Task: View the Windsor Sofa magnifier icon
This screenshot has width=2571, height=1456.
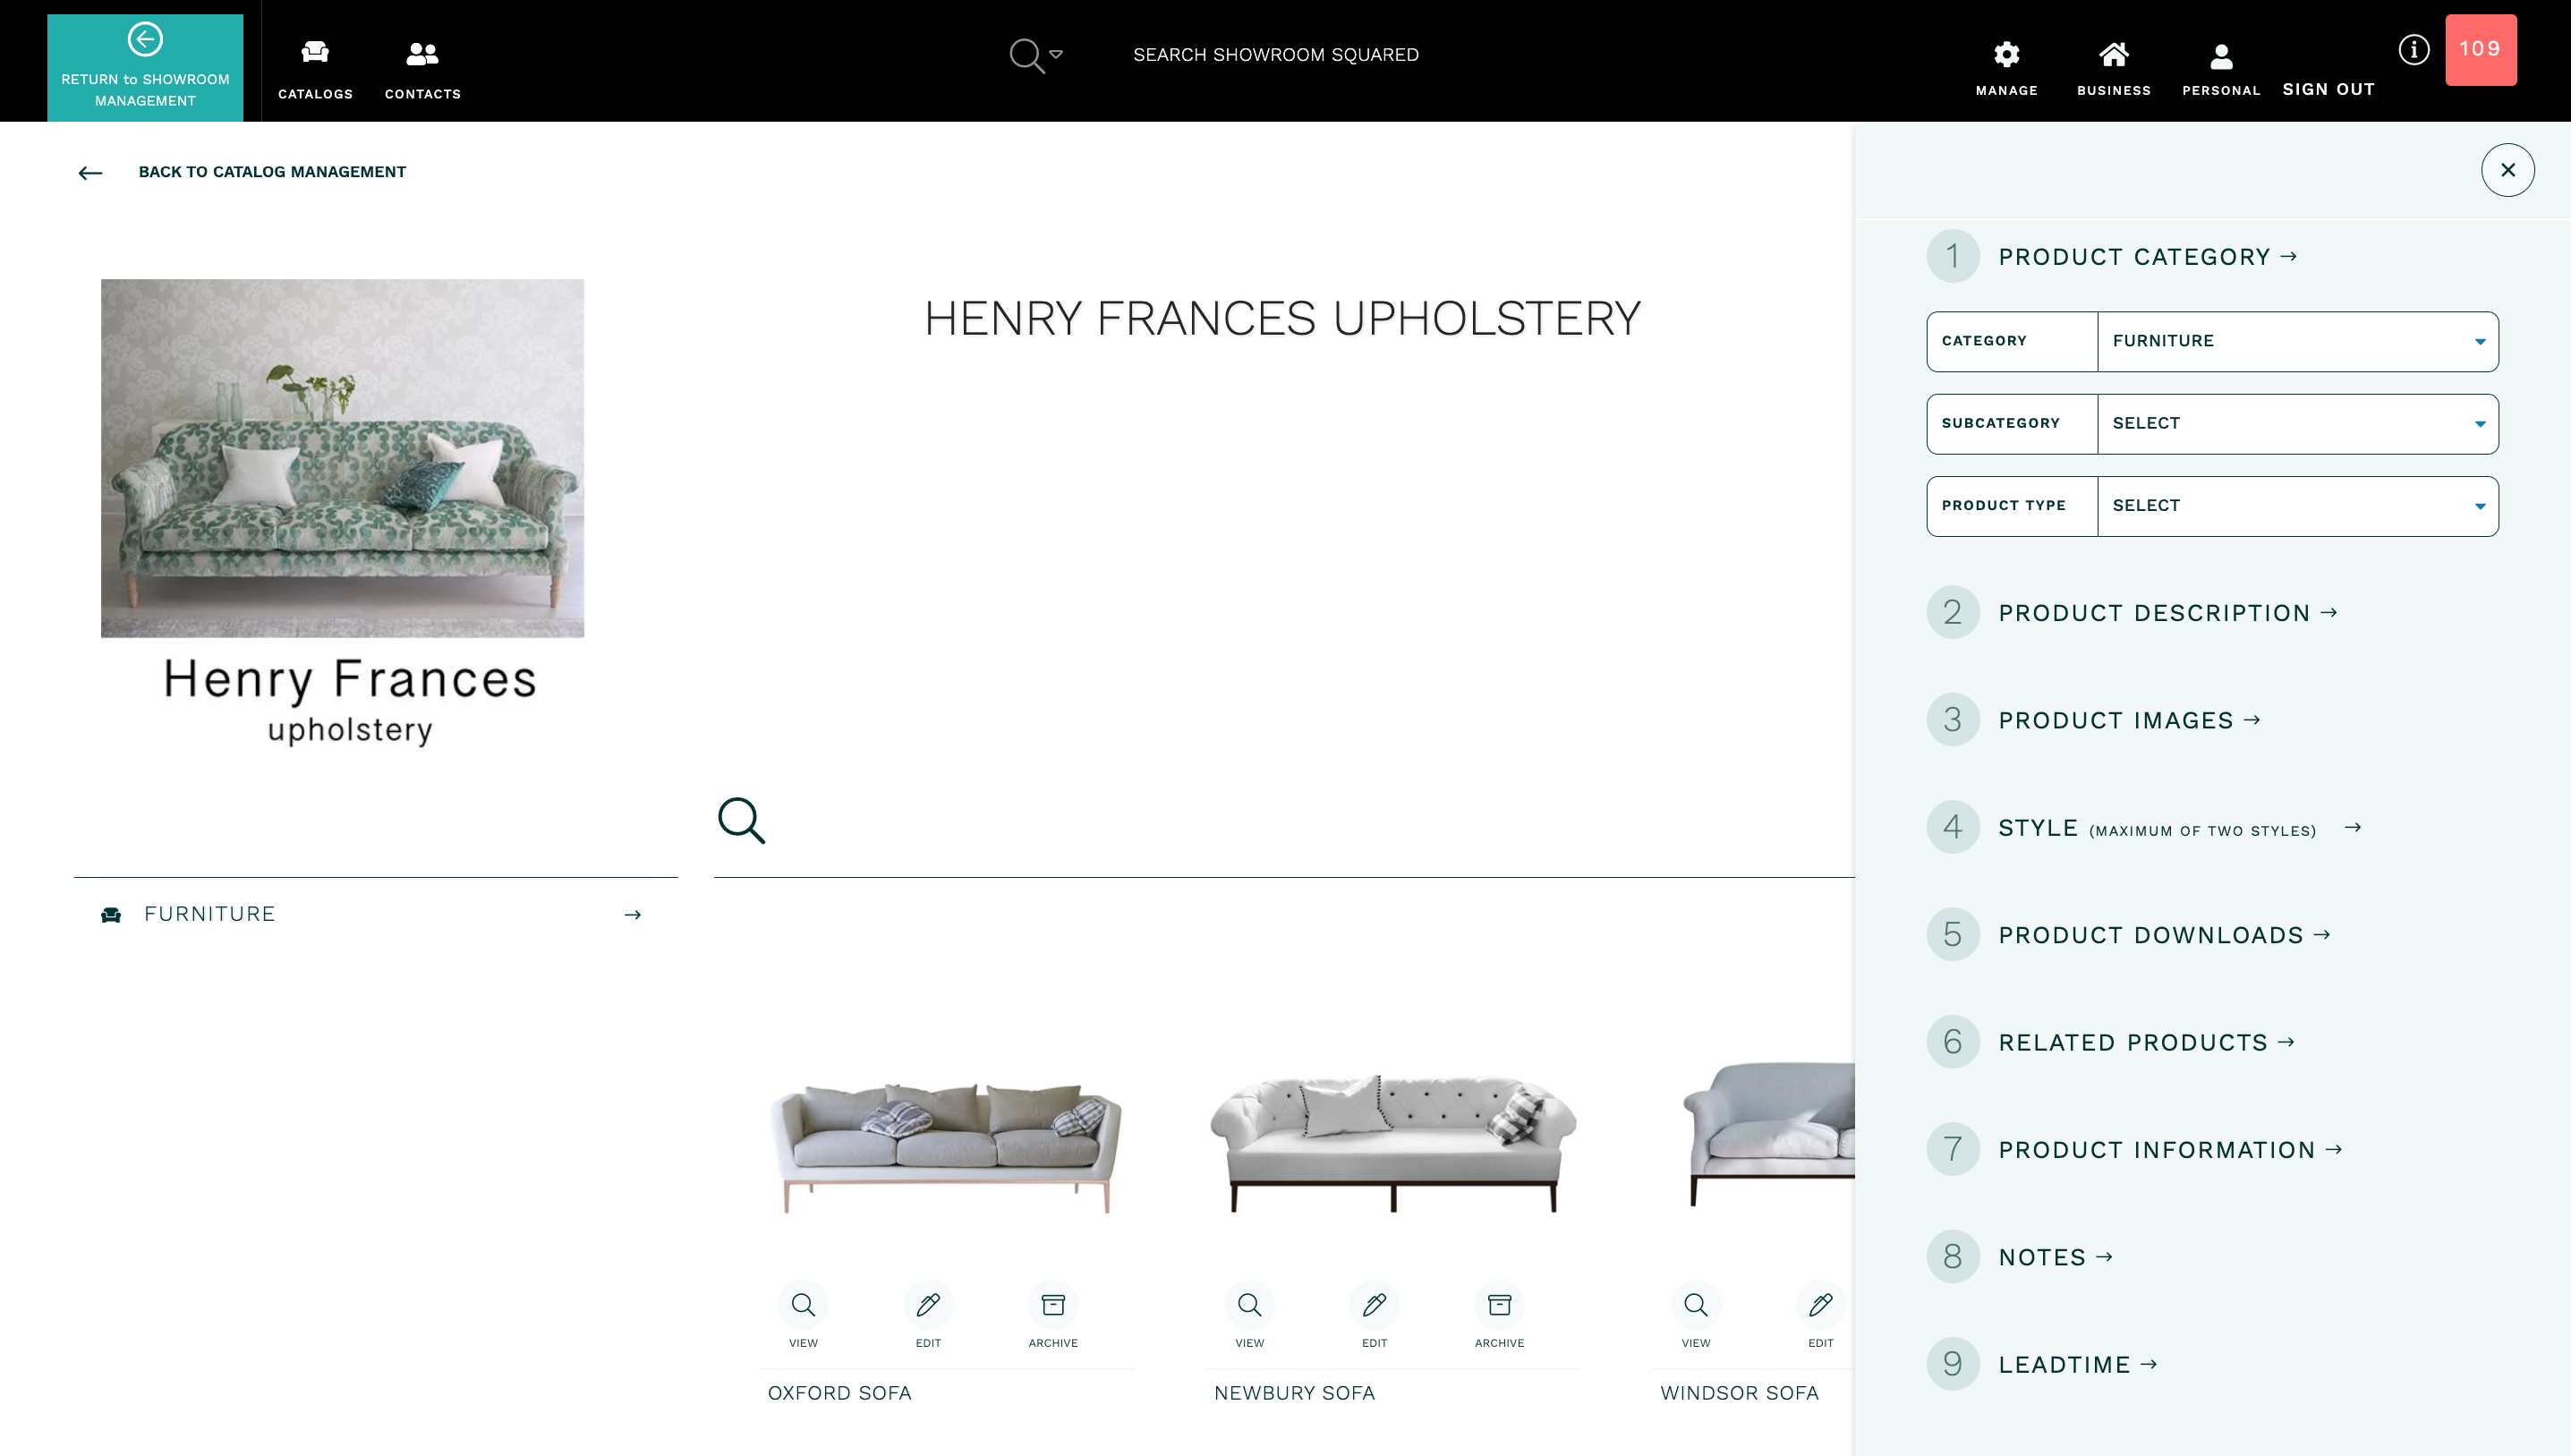Action: pyautogui.click(x=1695, y=1304)
